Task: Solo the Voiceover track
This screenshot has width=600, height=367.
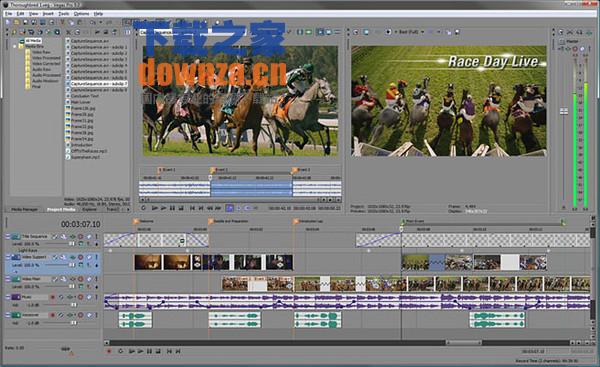Action: pyautogui.click(x=96, y=315)
